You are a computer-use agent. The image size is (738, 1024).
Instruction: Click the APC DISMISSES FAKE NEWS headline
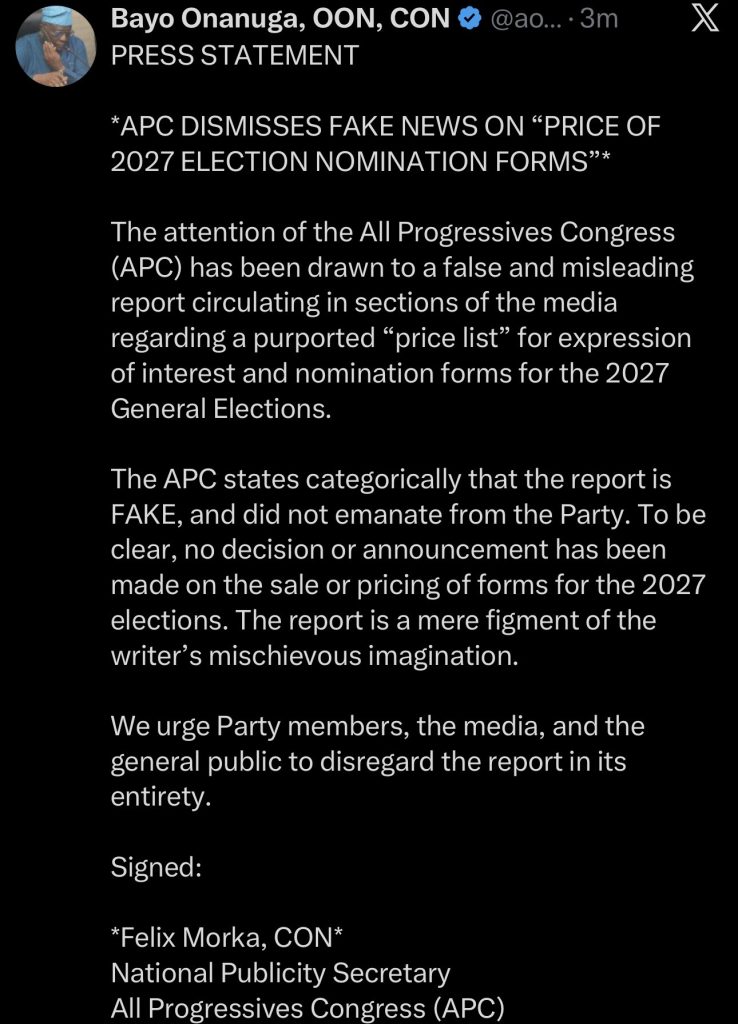[385, 145]
